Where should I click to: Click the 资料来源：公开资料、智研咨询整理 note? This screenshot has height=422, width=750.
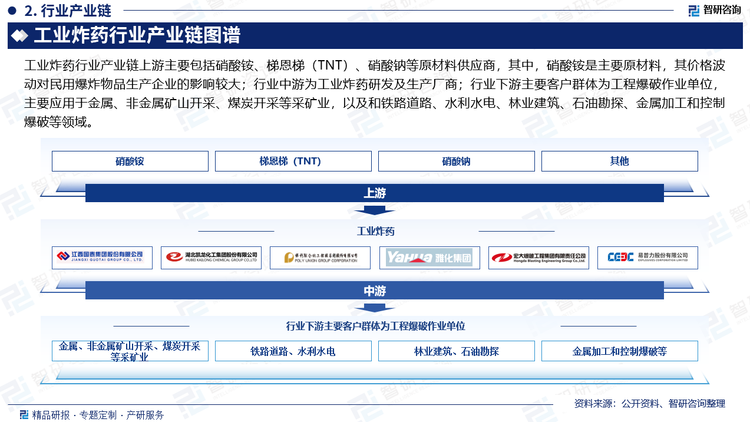tap(650, 404)
